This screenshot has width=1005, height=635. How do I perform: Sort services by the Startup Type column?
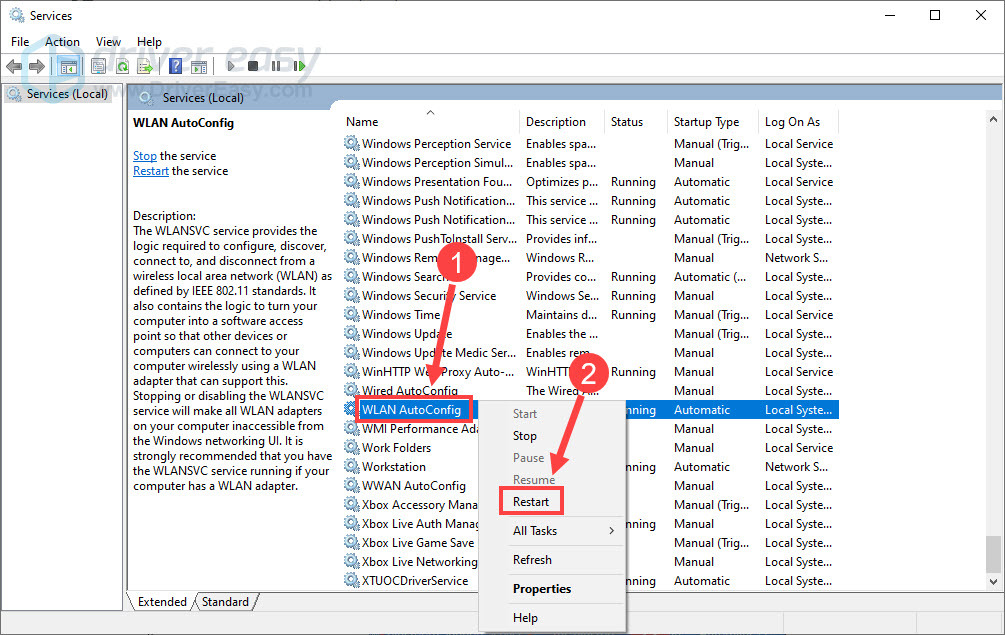709,121
